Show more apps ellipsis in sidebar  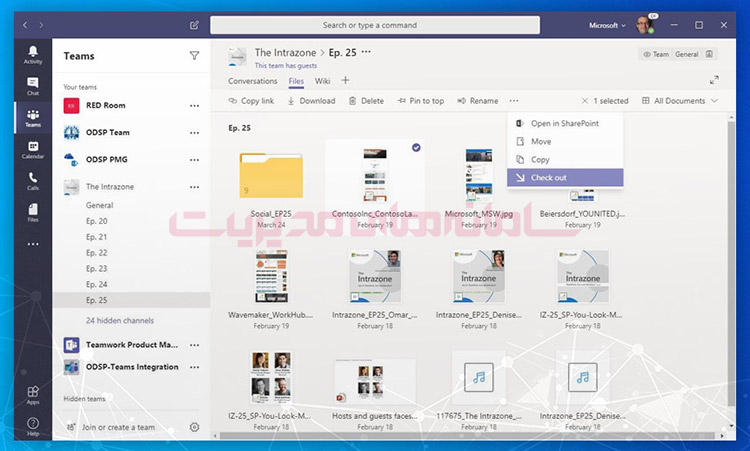pyautogui.click(x=33, y=244)
